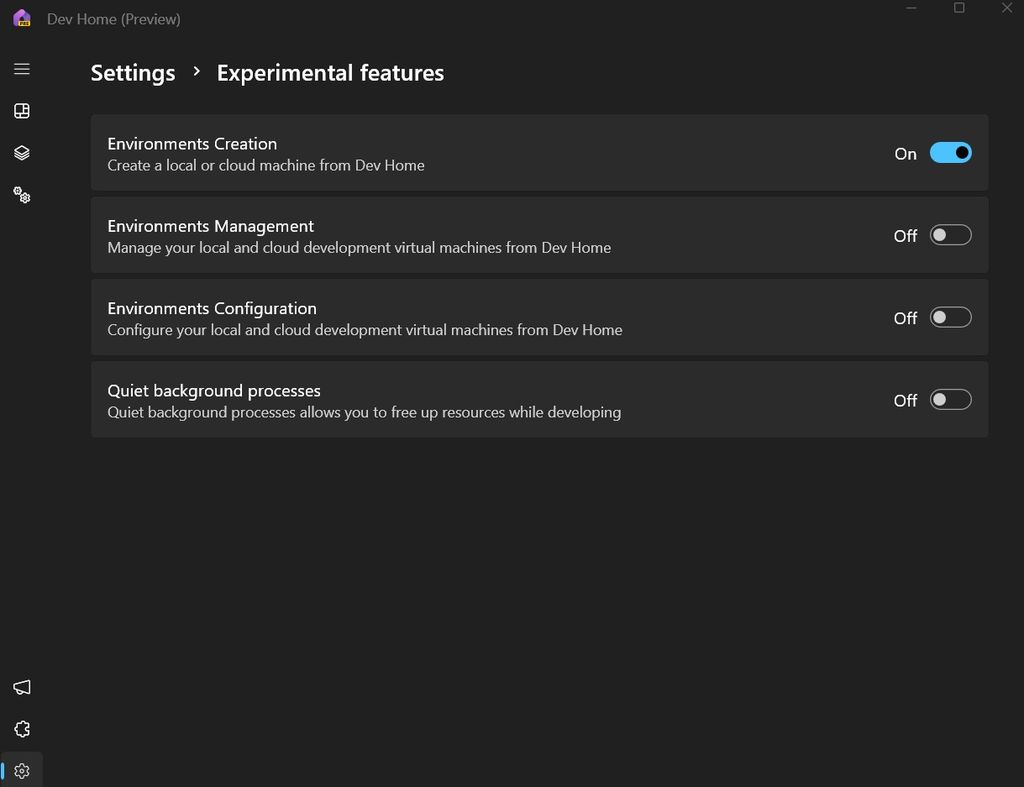
Task: Go back to Settings via breadcrumb
Action: click(x=133, y=73)
